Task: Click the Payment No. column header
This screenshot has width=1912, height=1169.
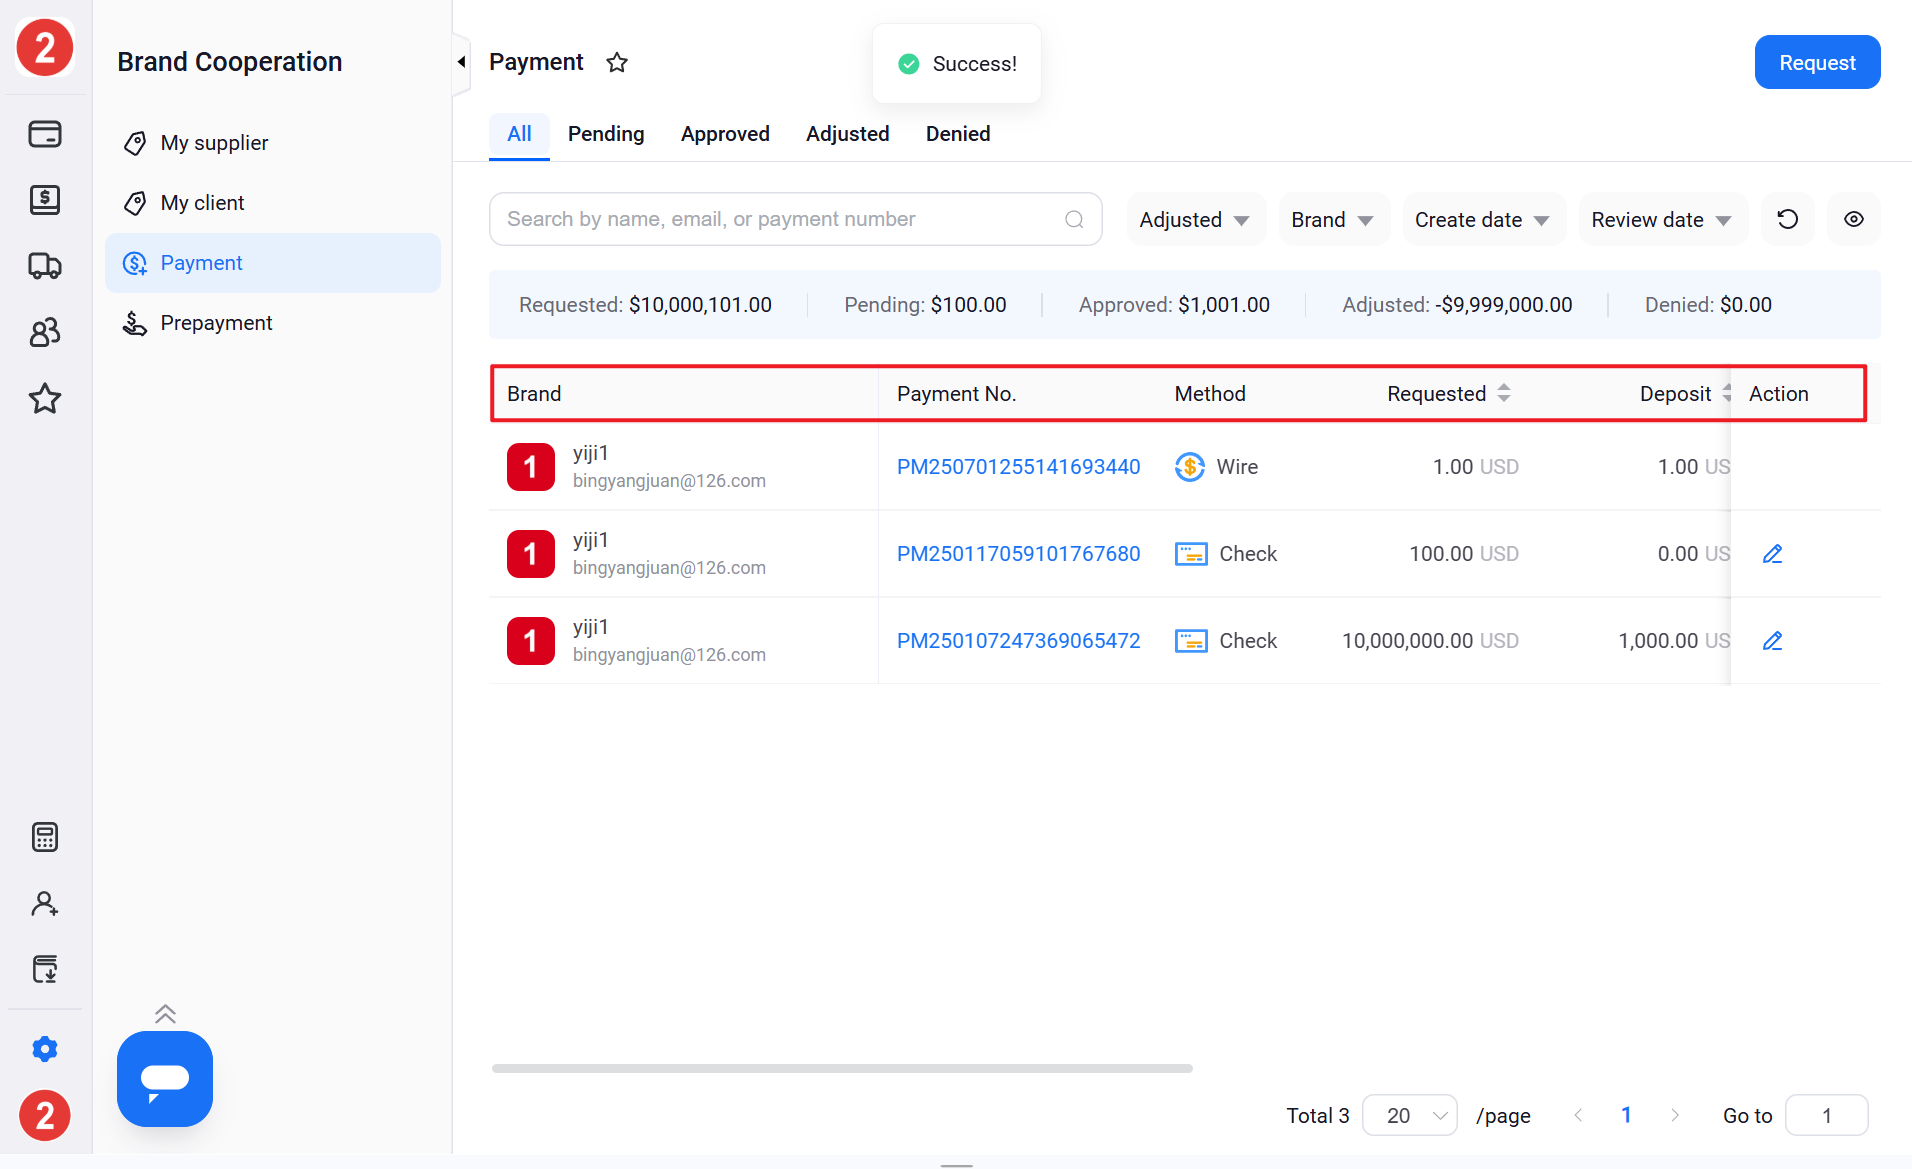Action: 956,394
